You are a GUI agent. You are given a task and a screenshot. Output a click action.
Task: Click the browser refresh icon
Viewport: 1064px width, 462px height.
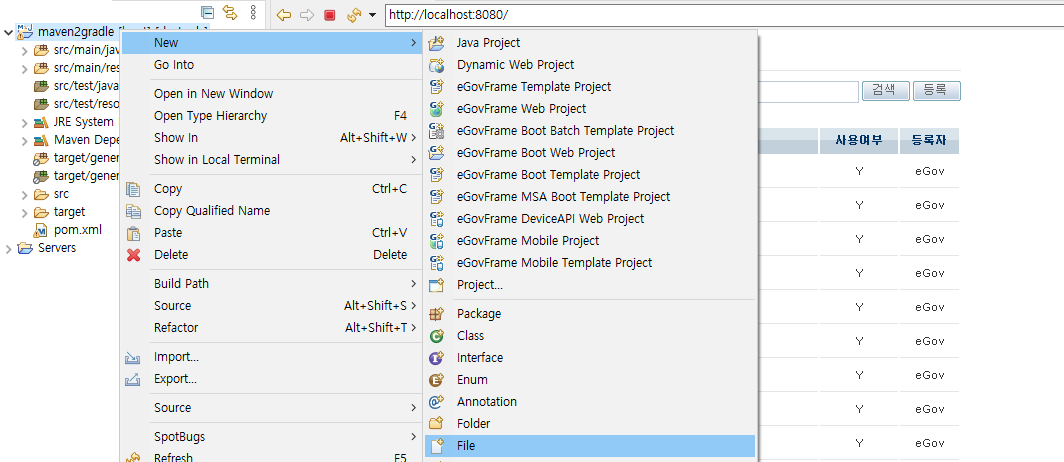click(353, 15)
